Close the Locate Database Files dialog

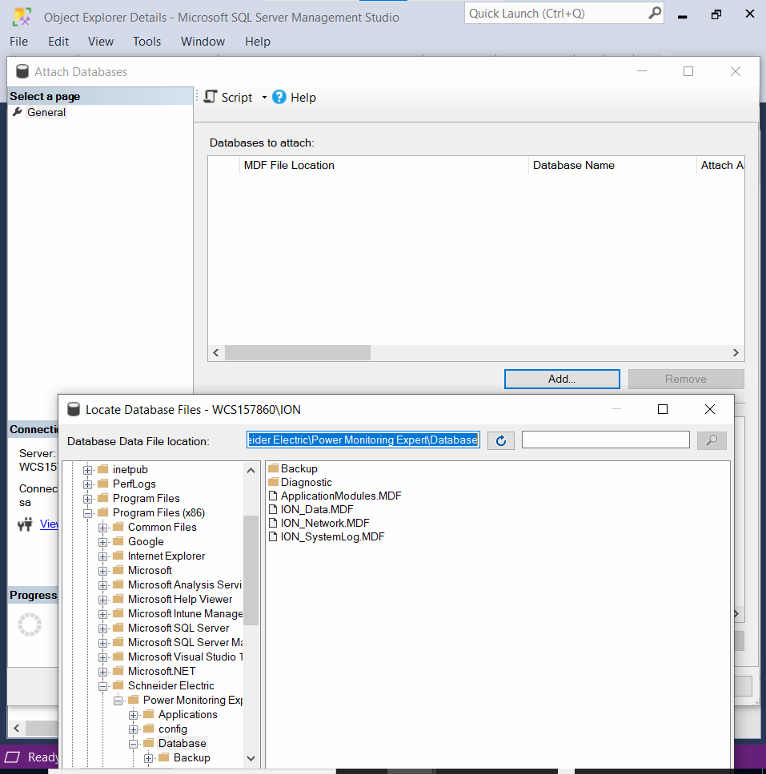tap(710, 409)
